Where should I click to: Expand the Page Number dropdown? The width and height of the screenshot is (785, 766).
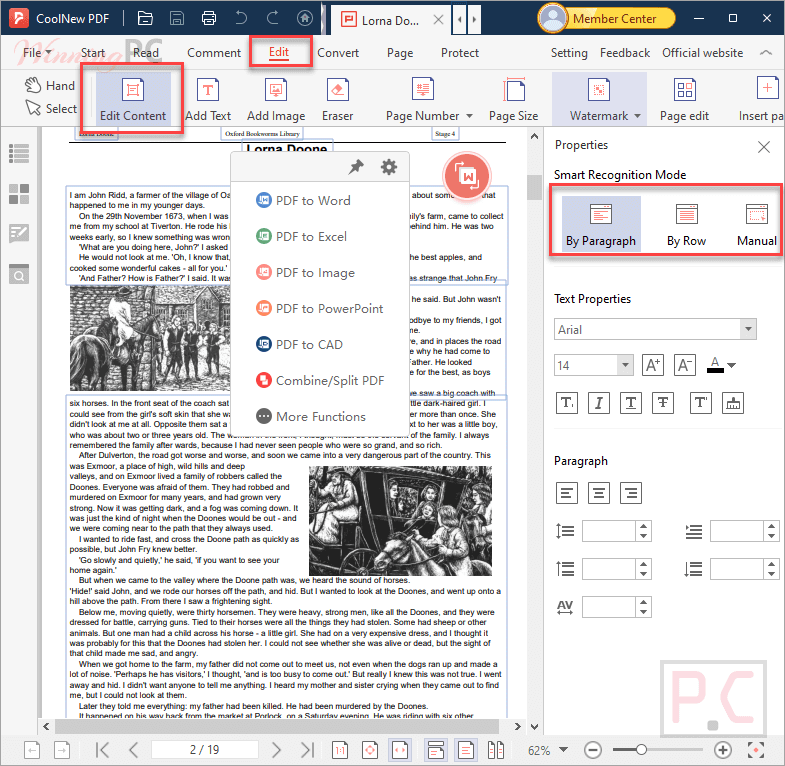[470, 116]
